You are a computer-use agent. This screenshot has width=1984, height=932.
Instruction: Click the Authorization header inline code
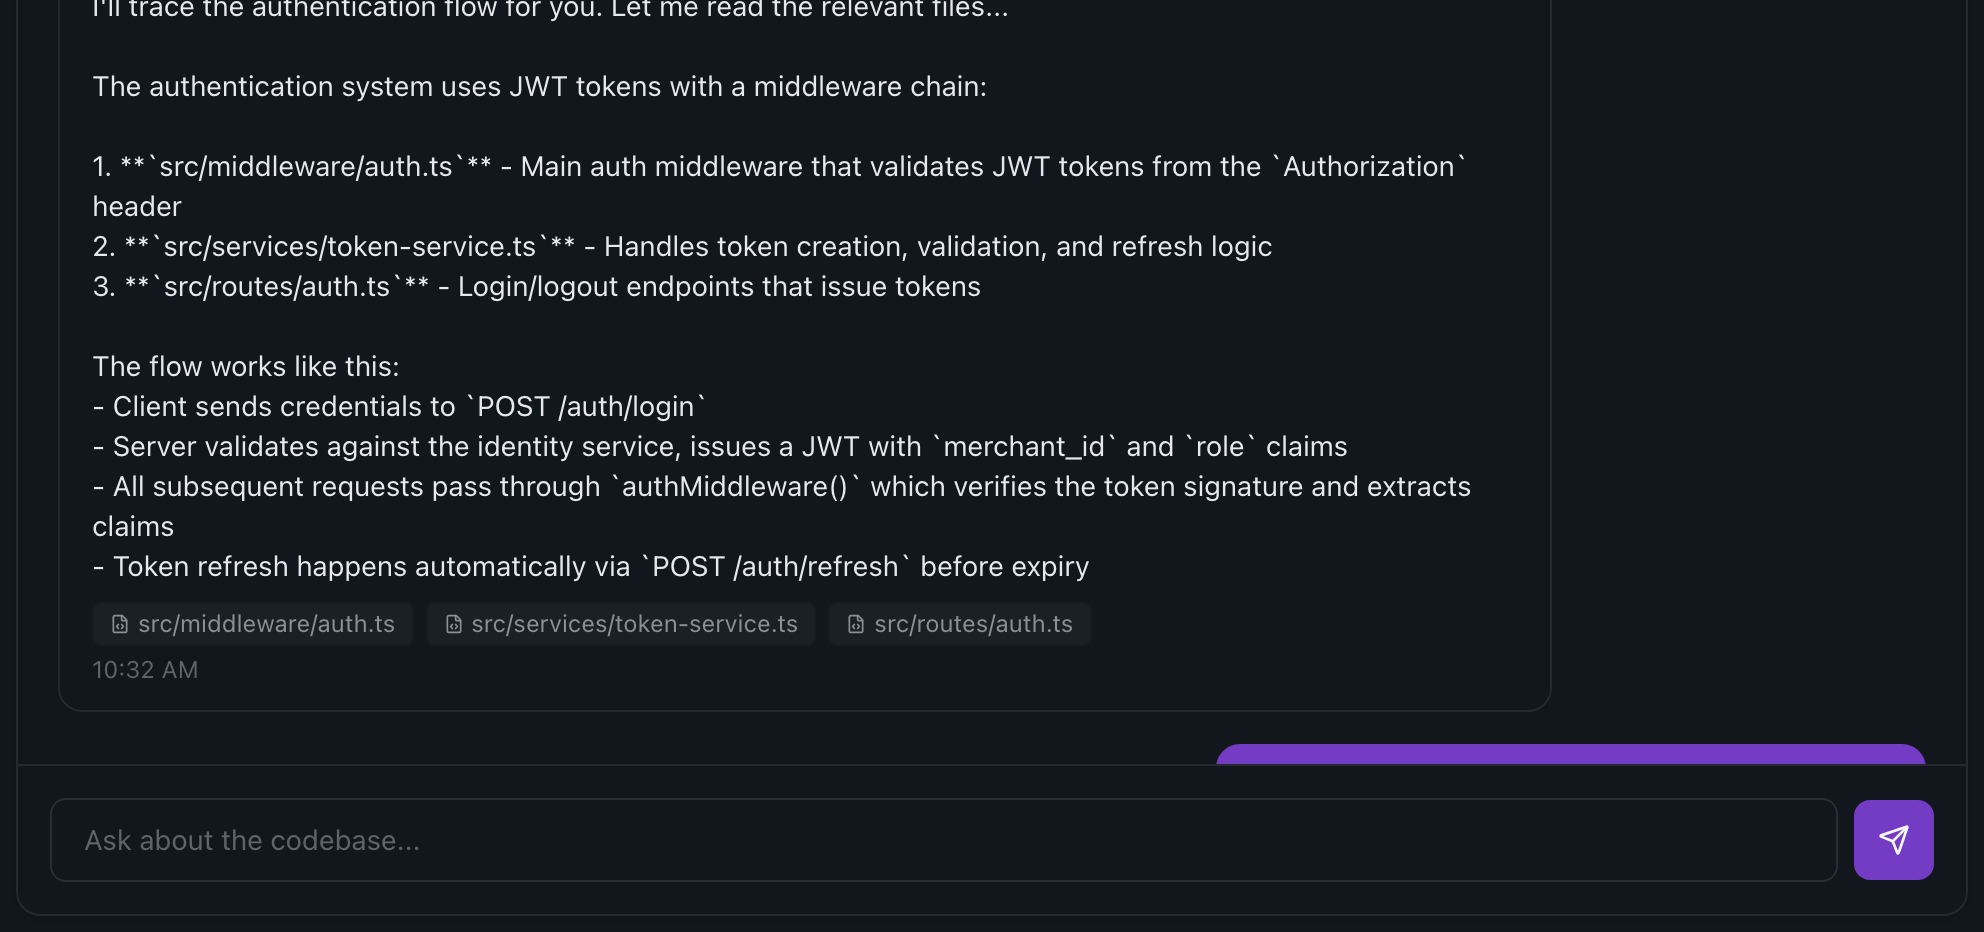1368,167
